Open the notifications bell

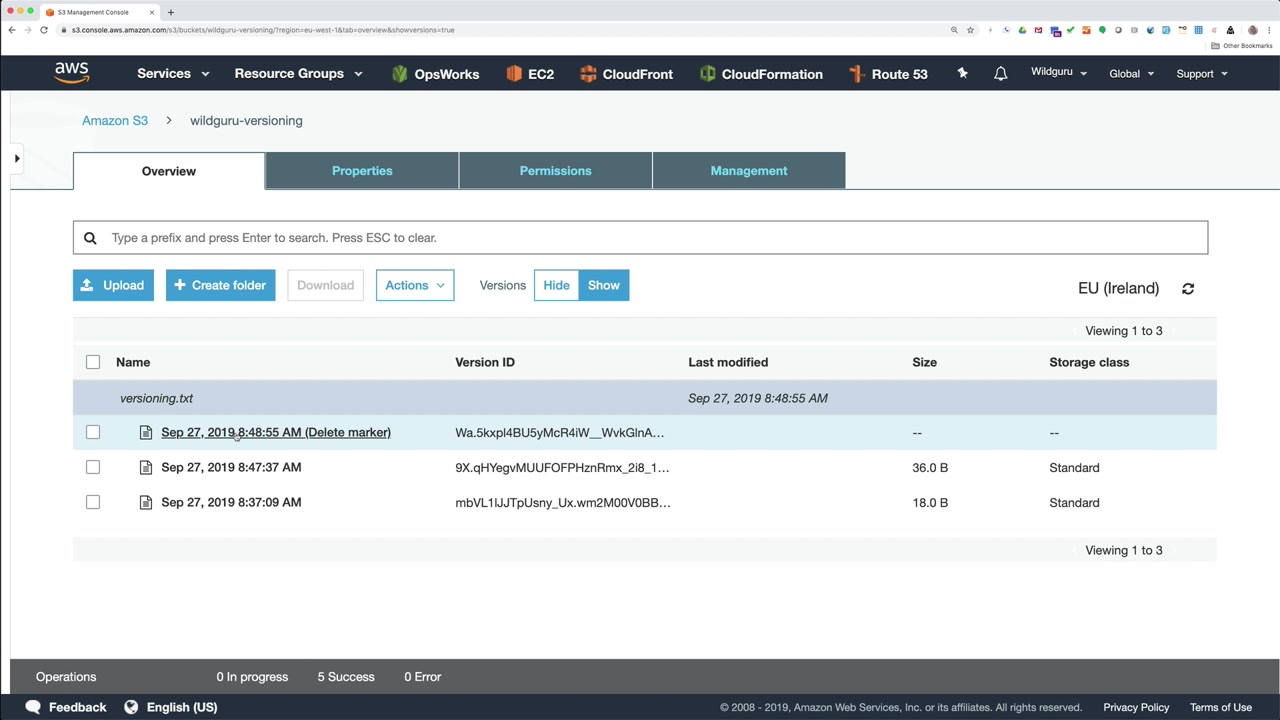(x=1000, y=73)
